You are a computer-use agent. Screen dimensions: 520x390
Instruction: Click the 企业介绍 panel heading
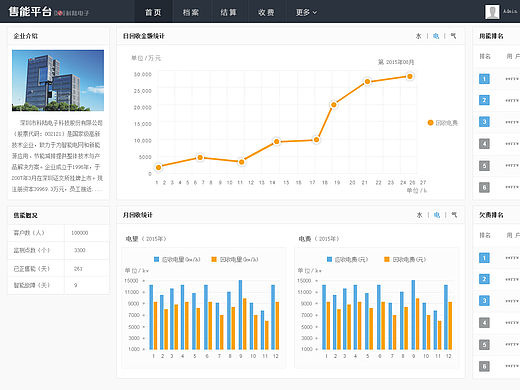[x=26, y=36]
